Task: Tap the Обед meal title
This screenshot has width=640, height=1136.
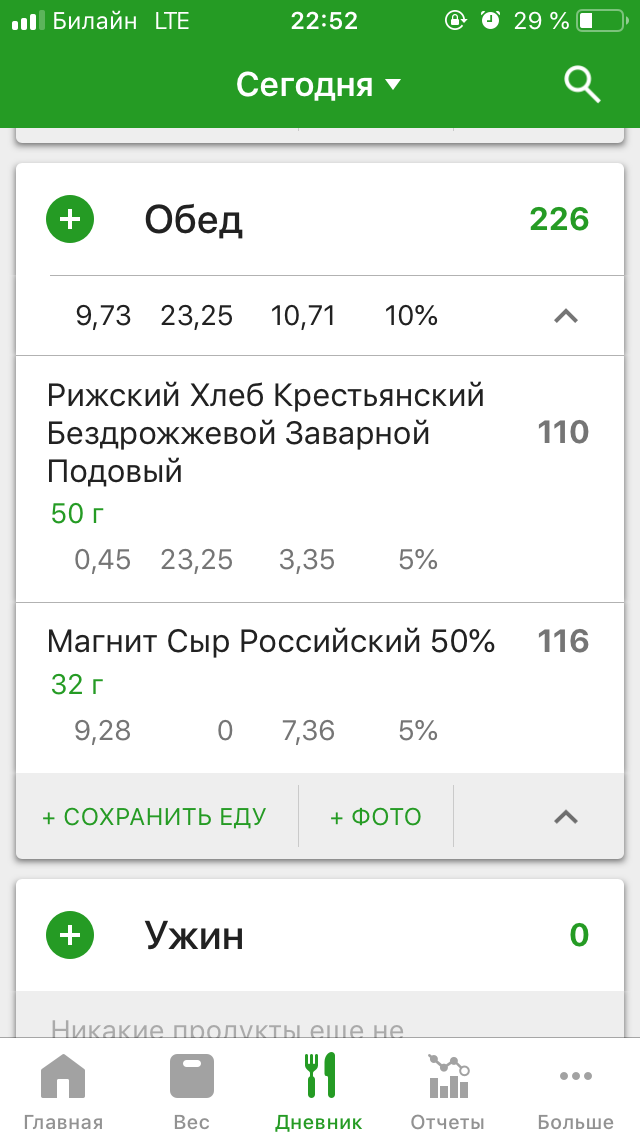Action: point(194,219)
